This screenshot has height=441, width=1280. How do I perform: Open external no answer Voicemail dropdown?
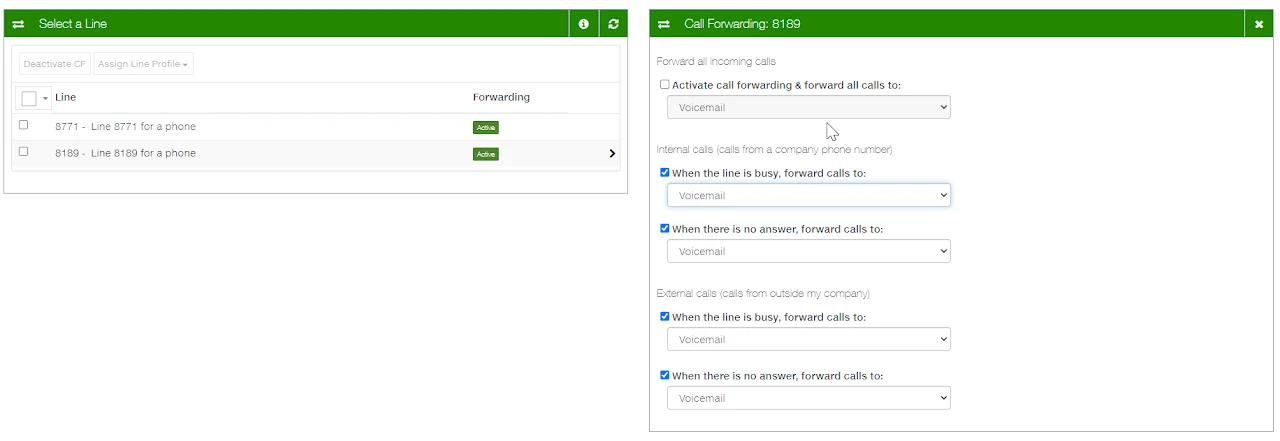point(809,398)
